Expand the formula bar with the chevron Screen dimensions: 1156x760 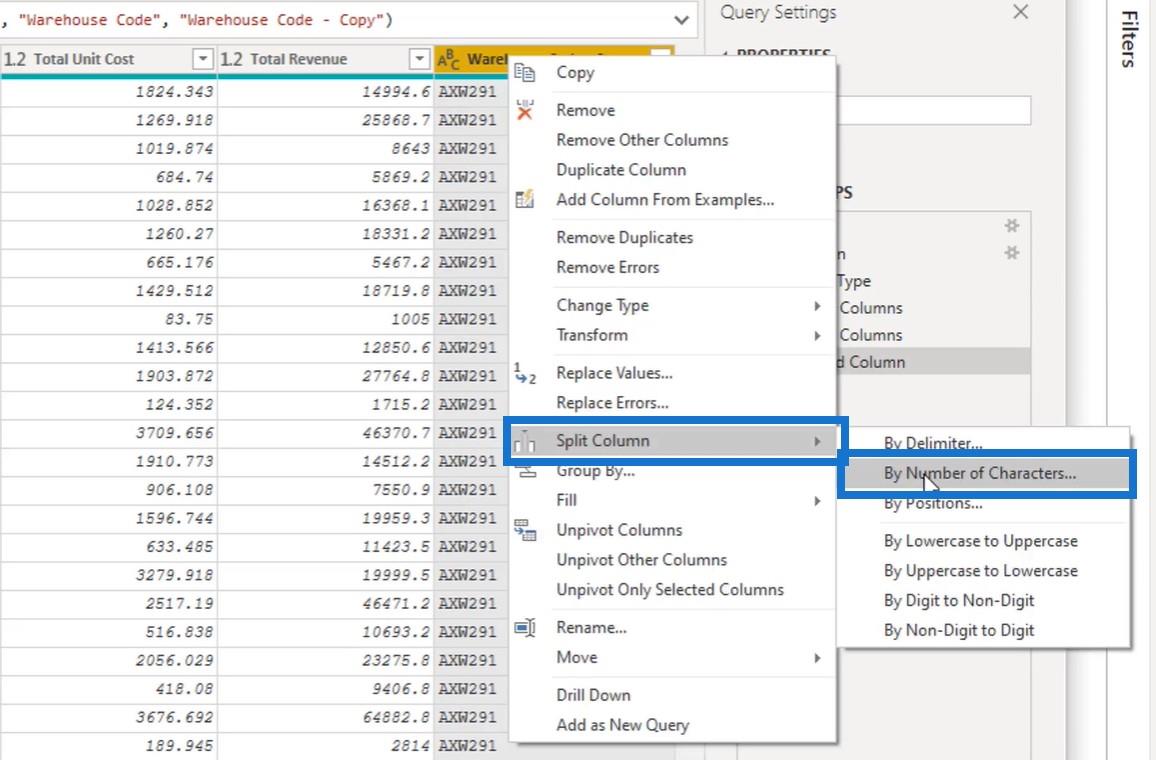pos(681,20)
